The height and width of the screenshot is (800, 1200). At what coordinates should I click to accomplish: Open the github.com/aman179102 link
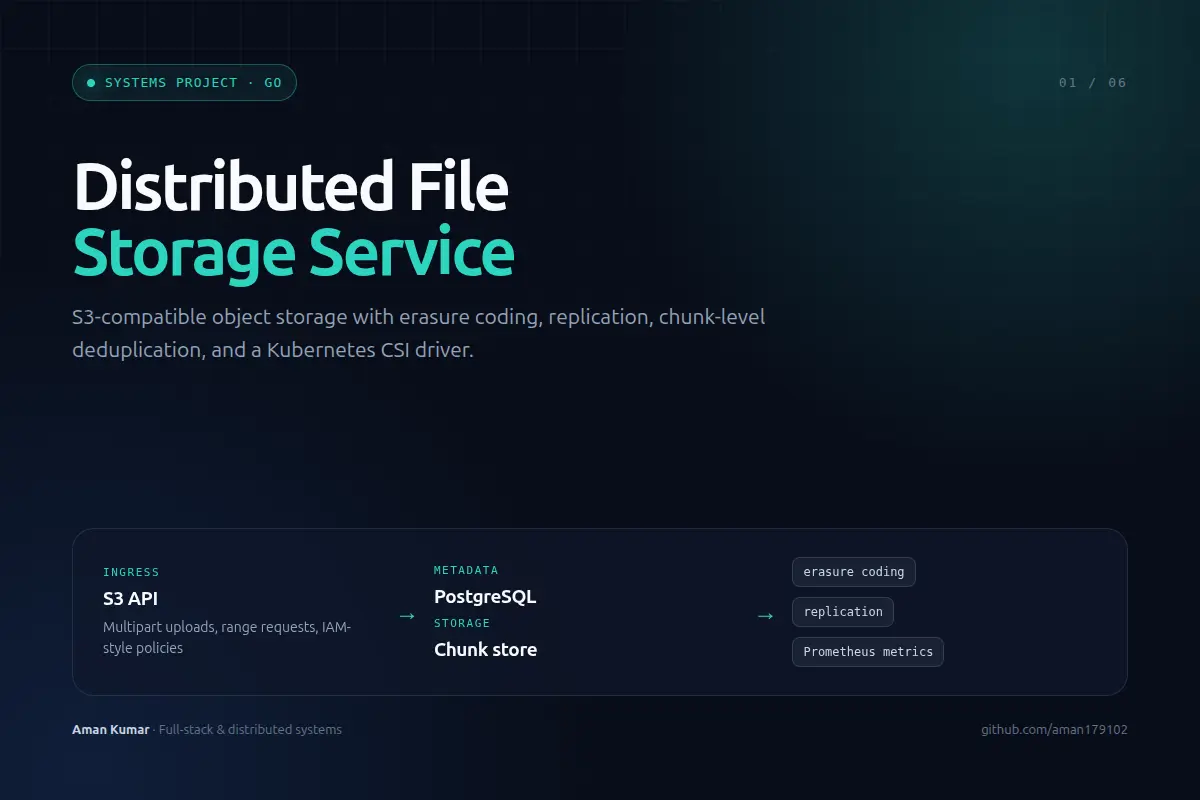(1054, 730)
